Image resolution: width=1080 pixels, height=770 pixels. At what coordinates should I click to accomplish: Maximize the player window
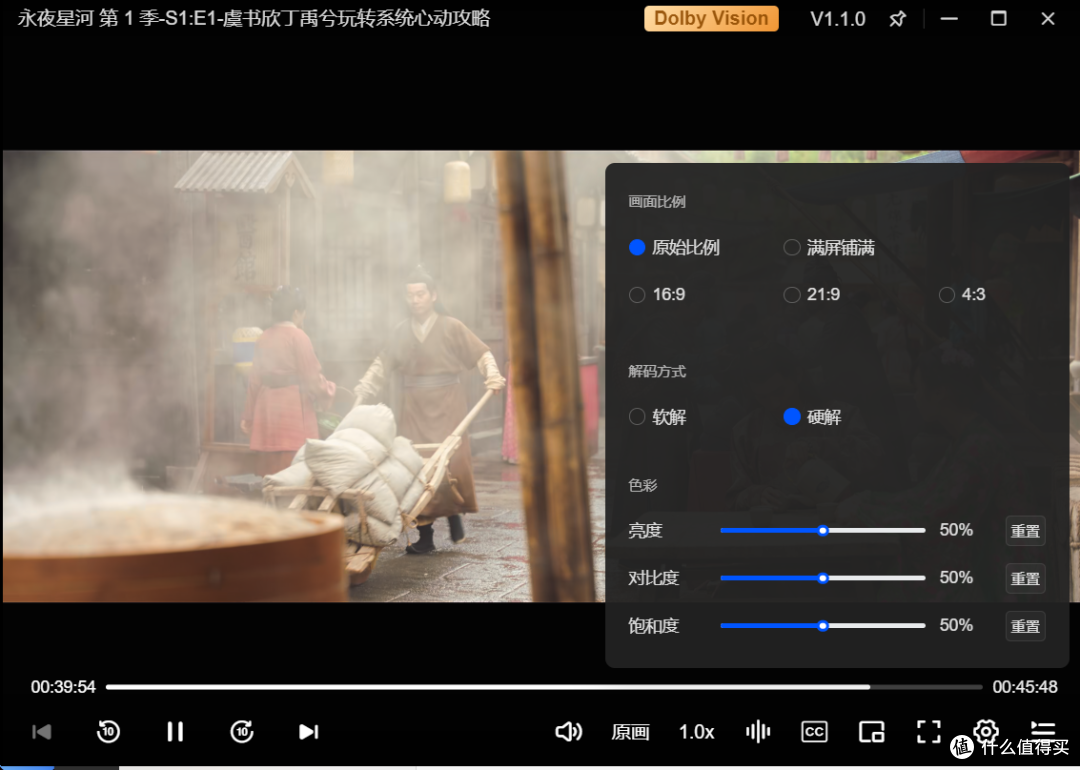(x=998, y=19)
